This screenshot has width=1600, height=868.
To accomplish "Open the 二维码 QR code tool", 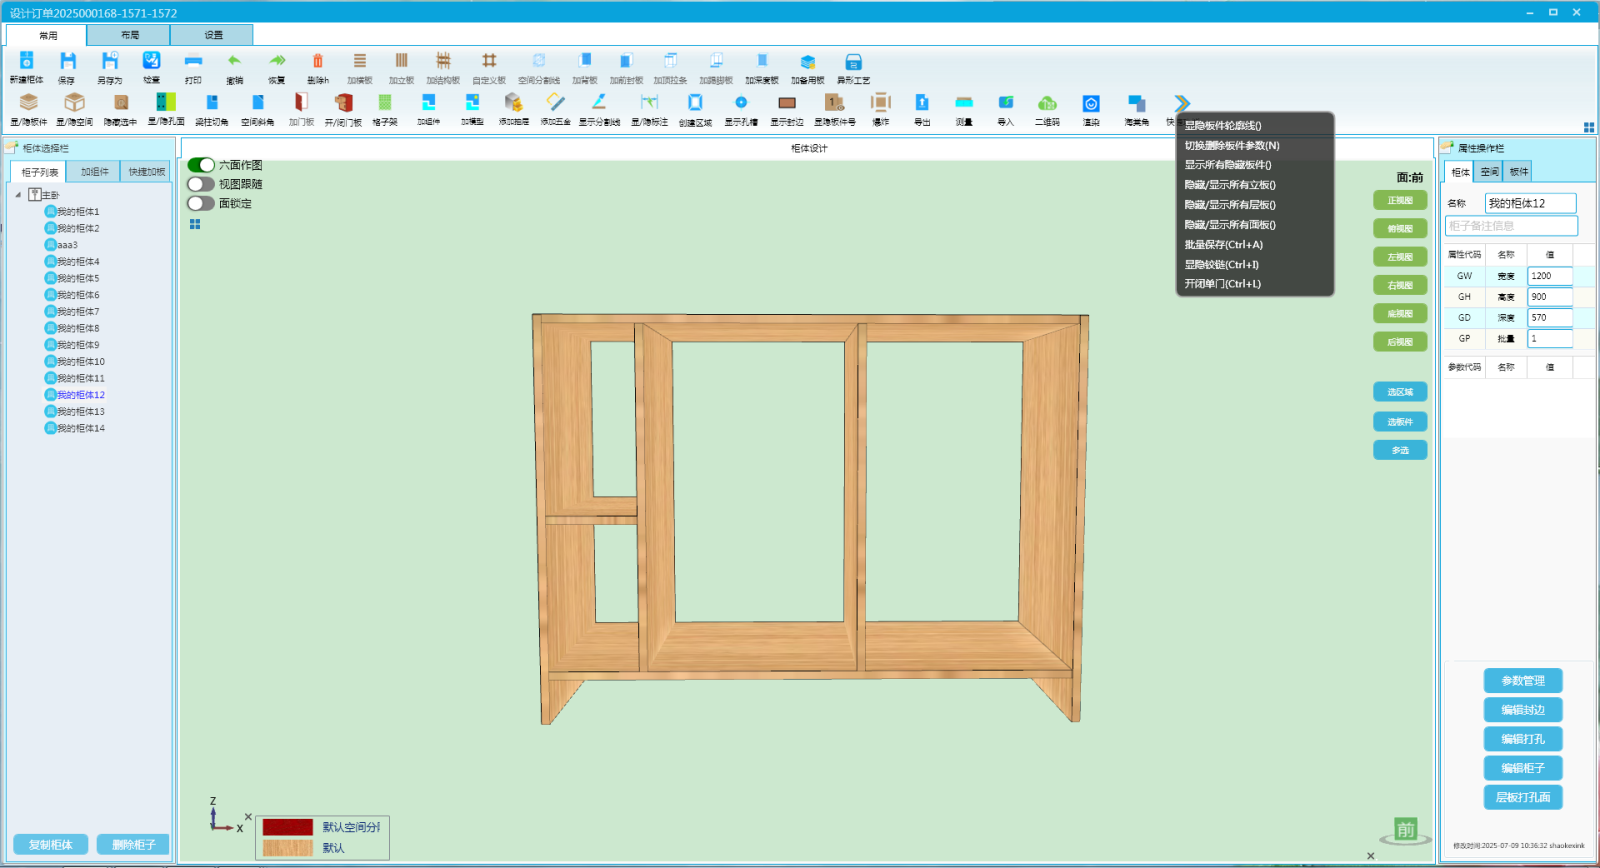I will click(1047, 103).
